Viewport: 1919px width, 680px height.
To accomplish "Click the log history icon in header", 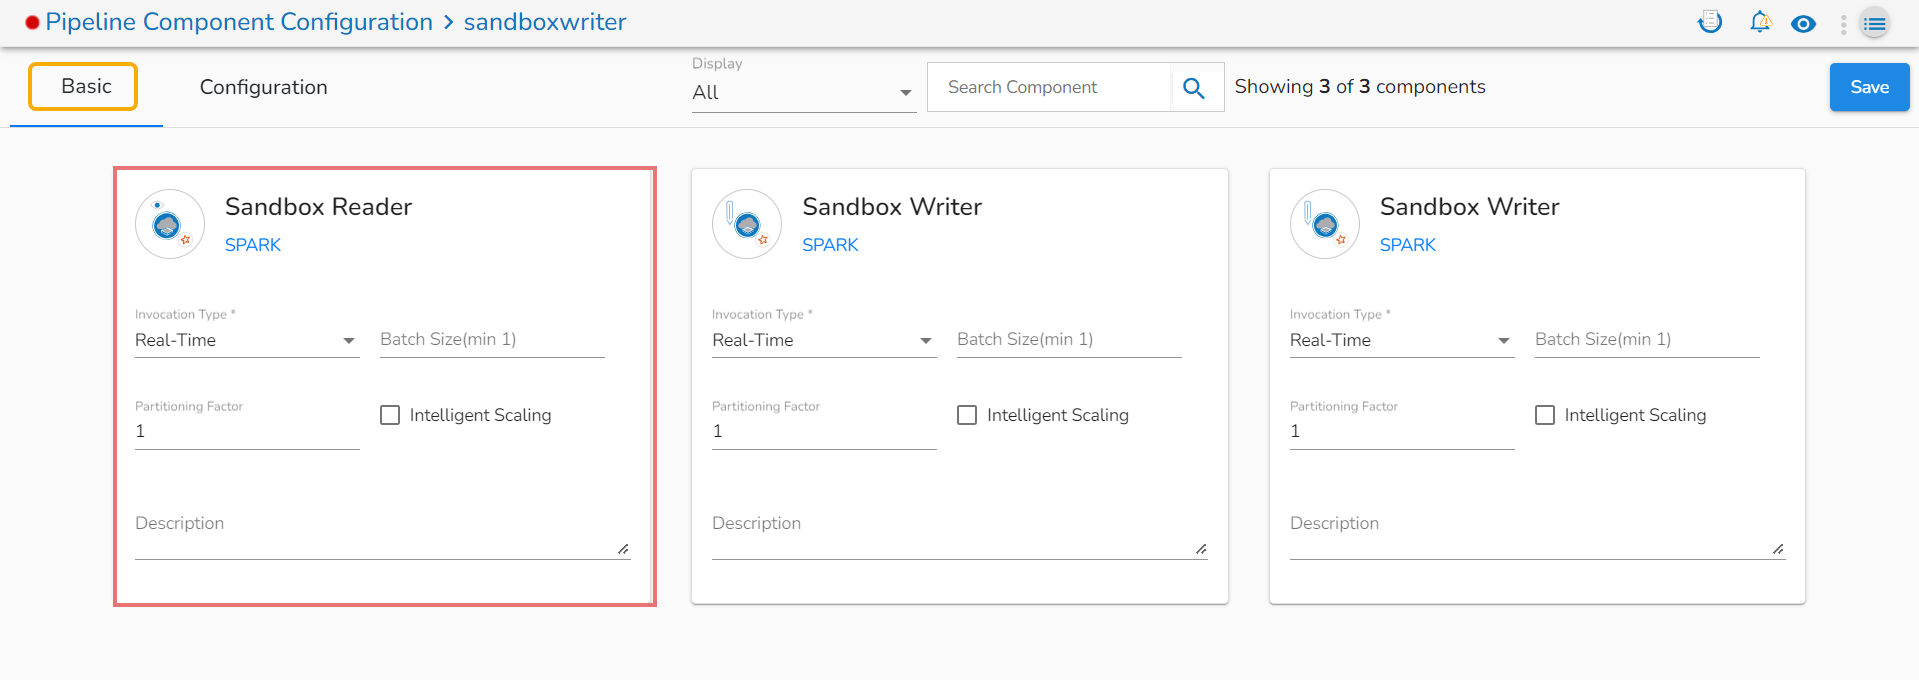I will (x=1710, y=22).
